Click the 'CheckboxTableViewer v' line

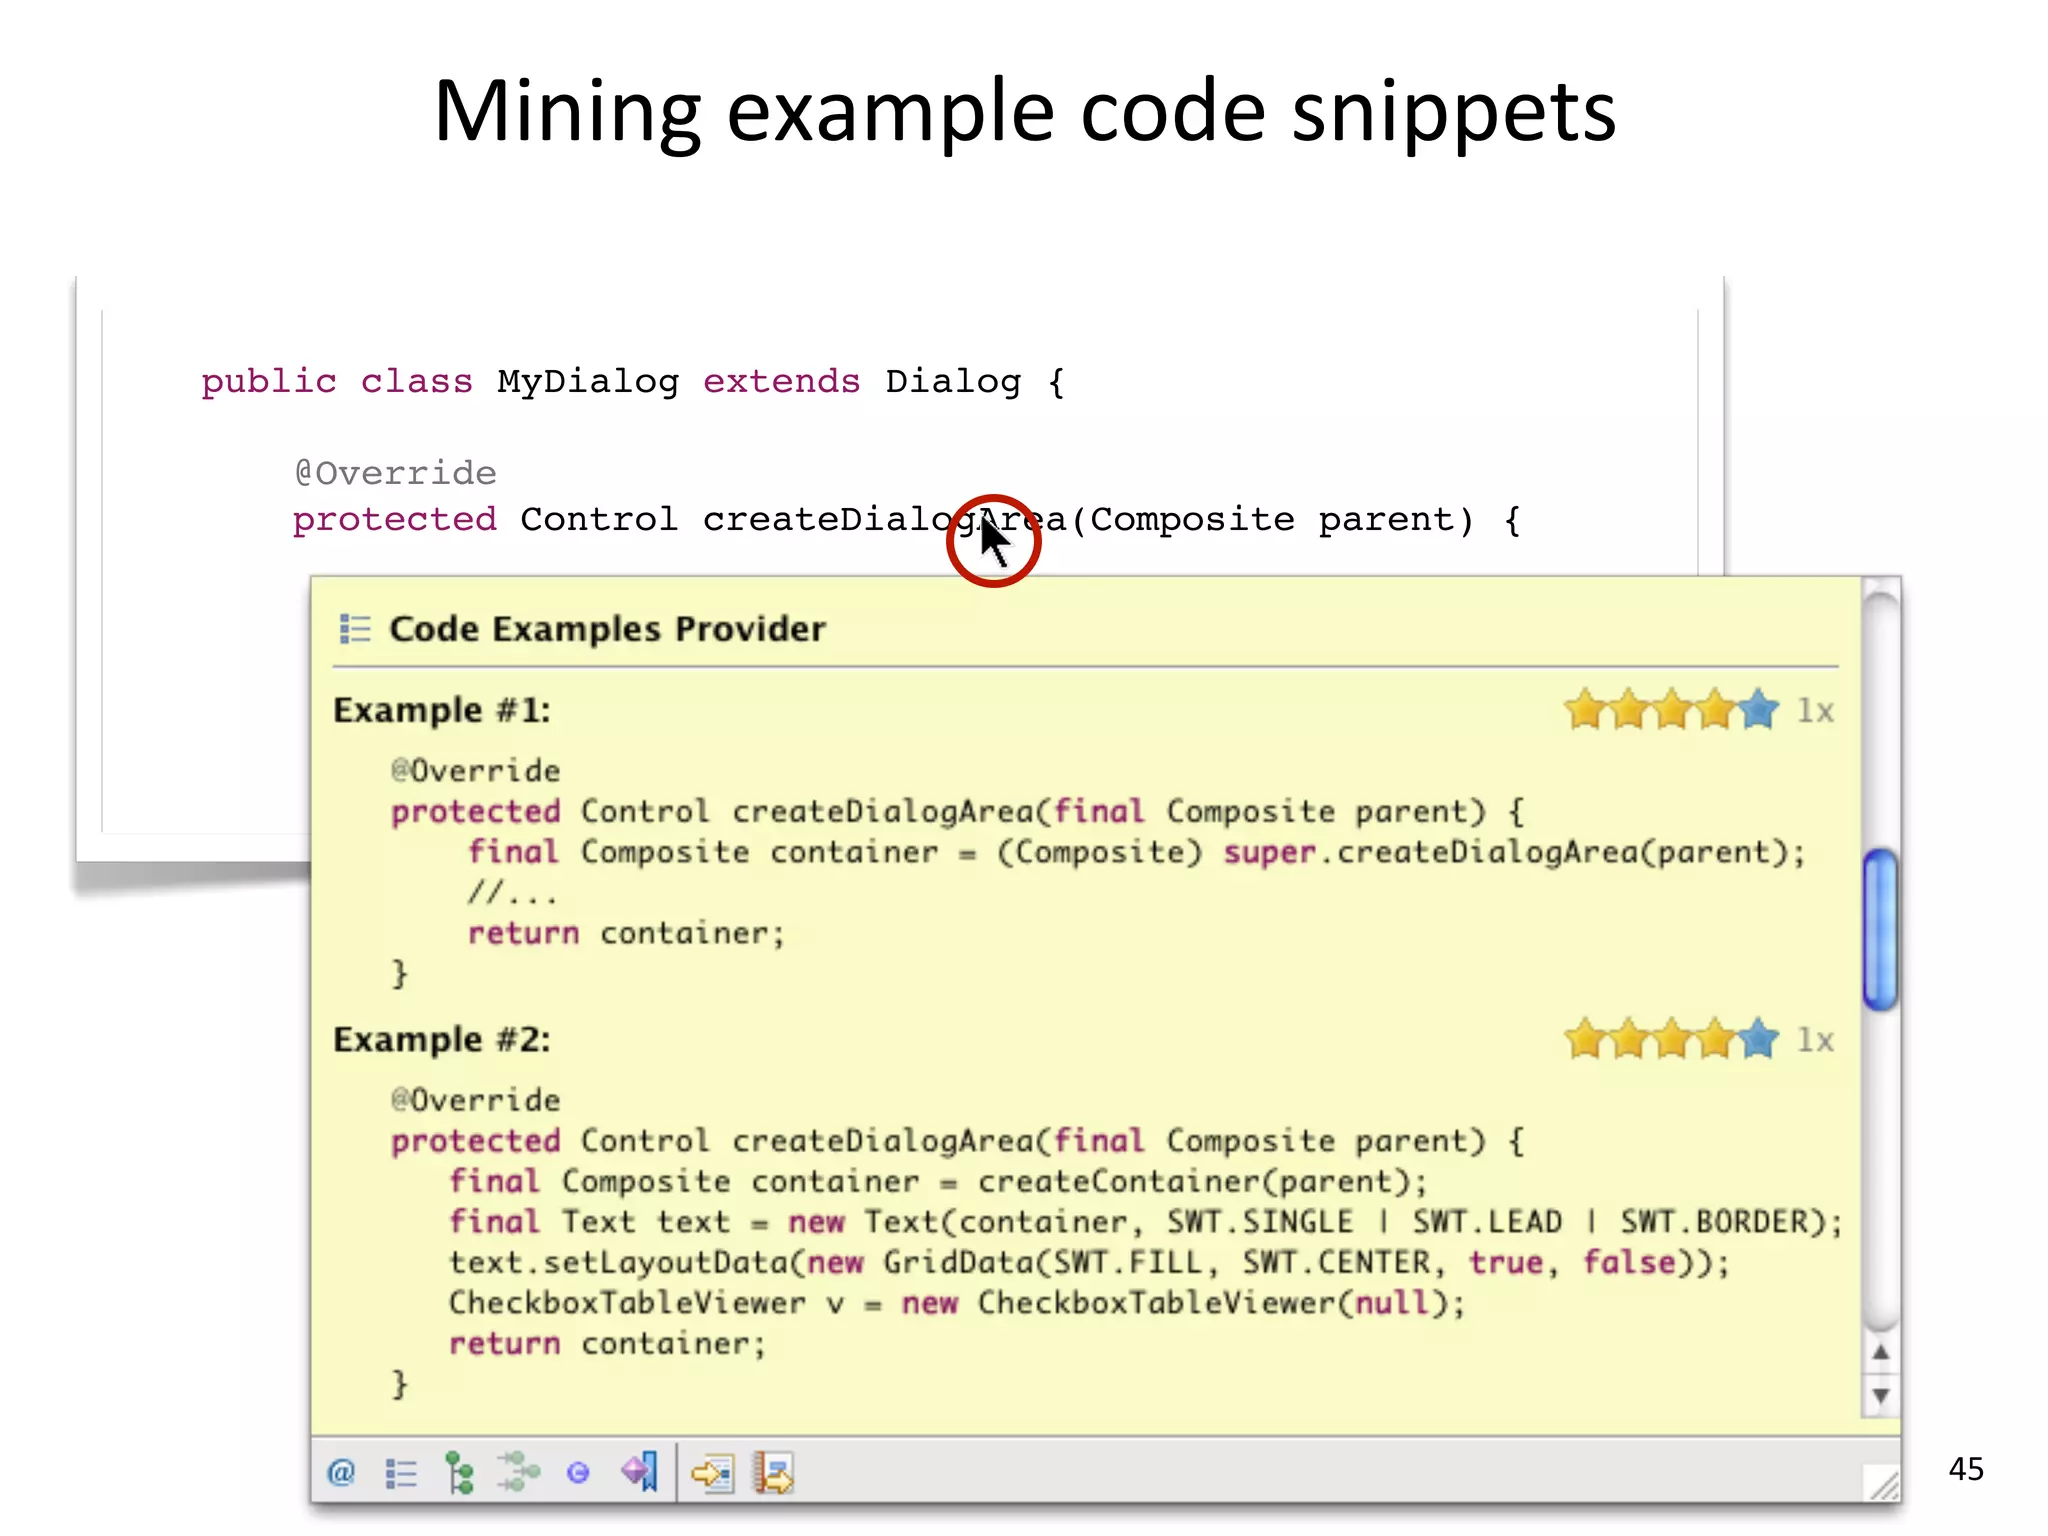pos(957,1303)
